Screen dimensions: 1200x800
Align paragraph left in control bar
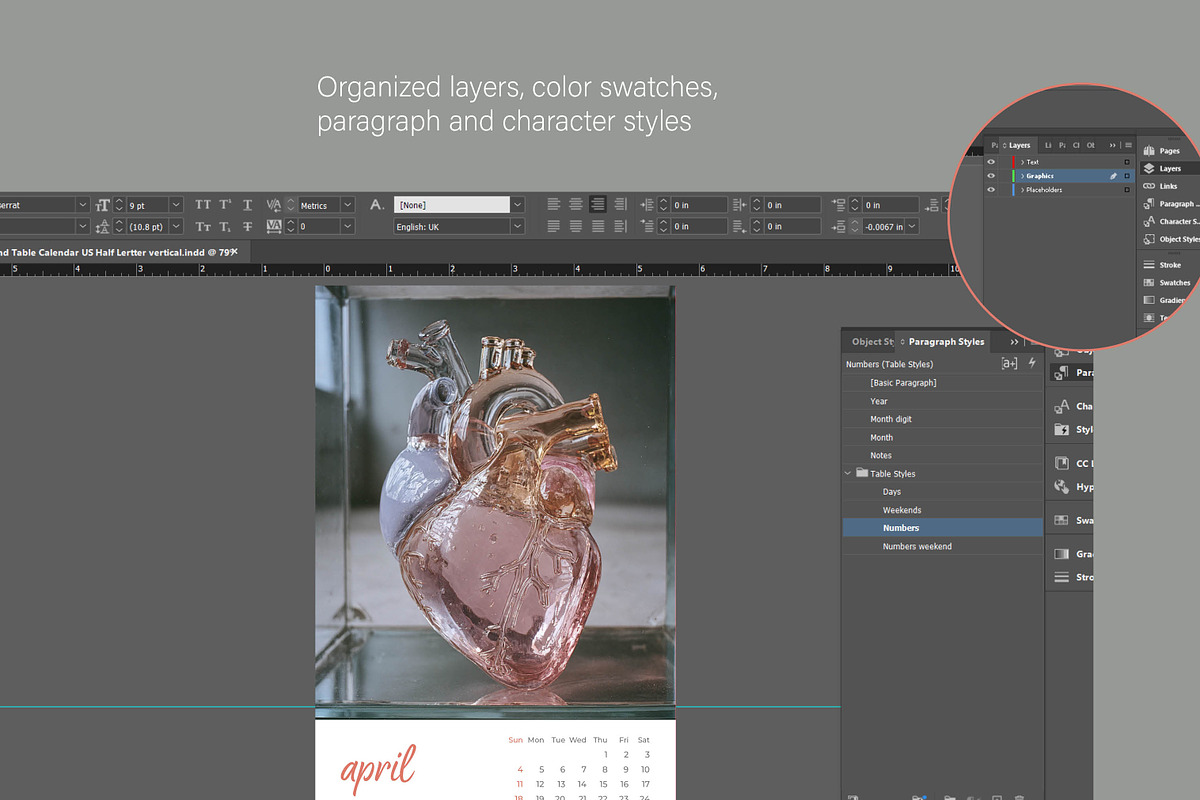pos(554,204)
